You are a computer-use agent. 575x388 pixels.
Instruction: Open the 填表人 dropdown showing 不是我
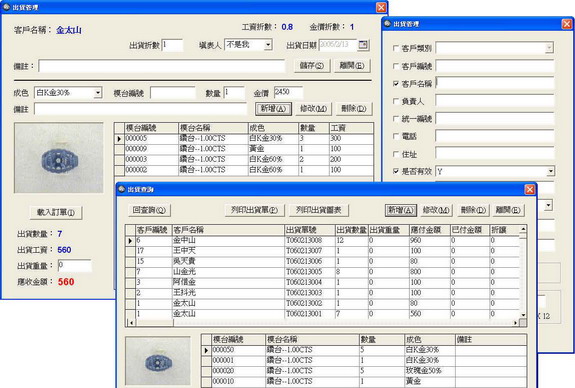pyautogui.click(x=268, y=45)
